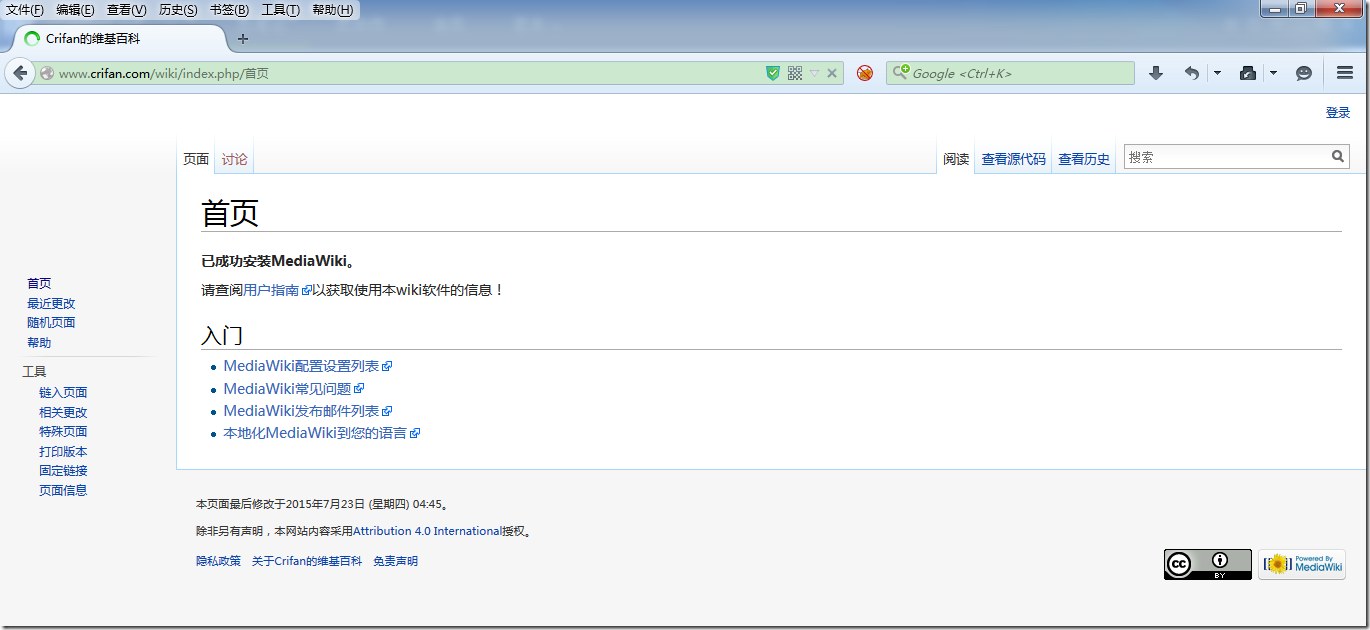Follow the 用户指南 external link

pos(278,290)
